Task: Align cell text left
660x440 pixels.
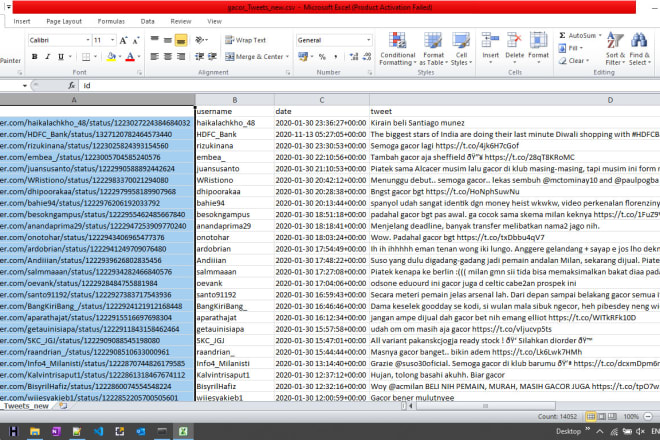Action: coord(154,56)
